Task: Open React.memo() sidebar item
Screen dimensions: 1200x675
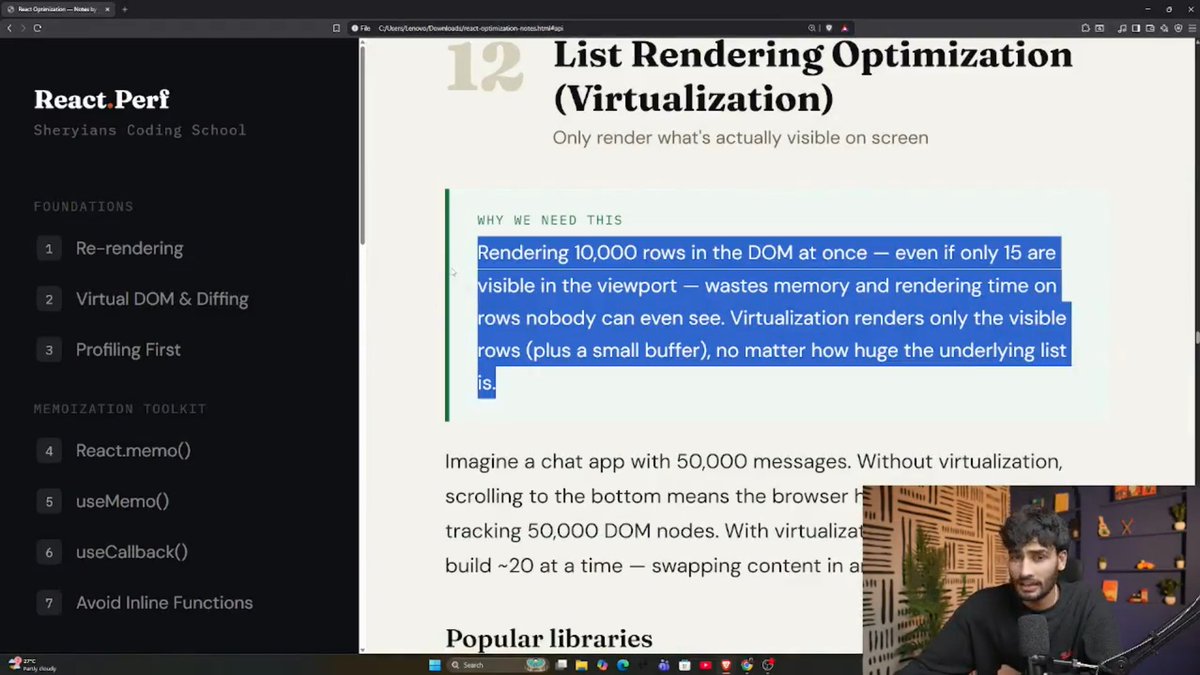Action: click(133, 451)
